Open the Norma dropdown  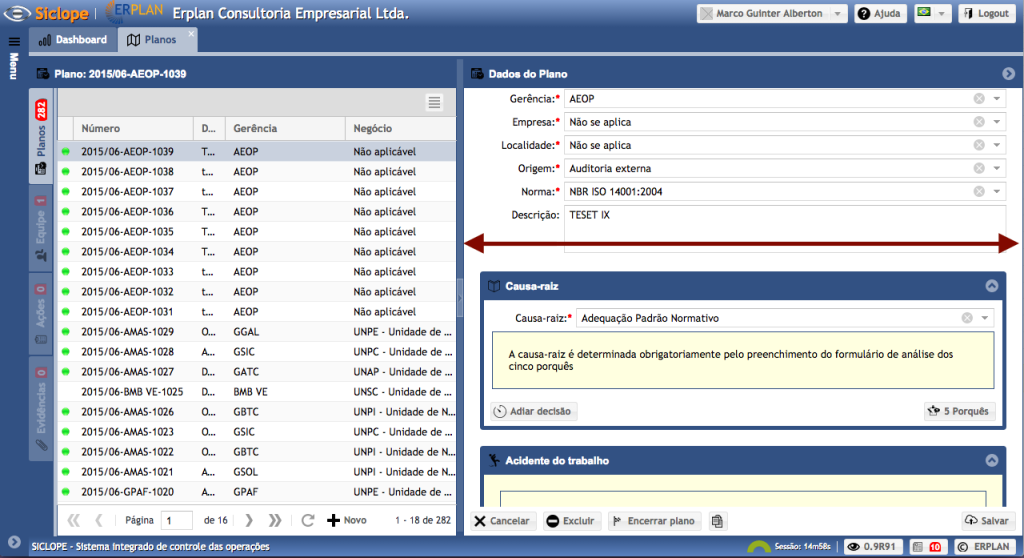coord(997,191)
